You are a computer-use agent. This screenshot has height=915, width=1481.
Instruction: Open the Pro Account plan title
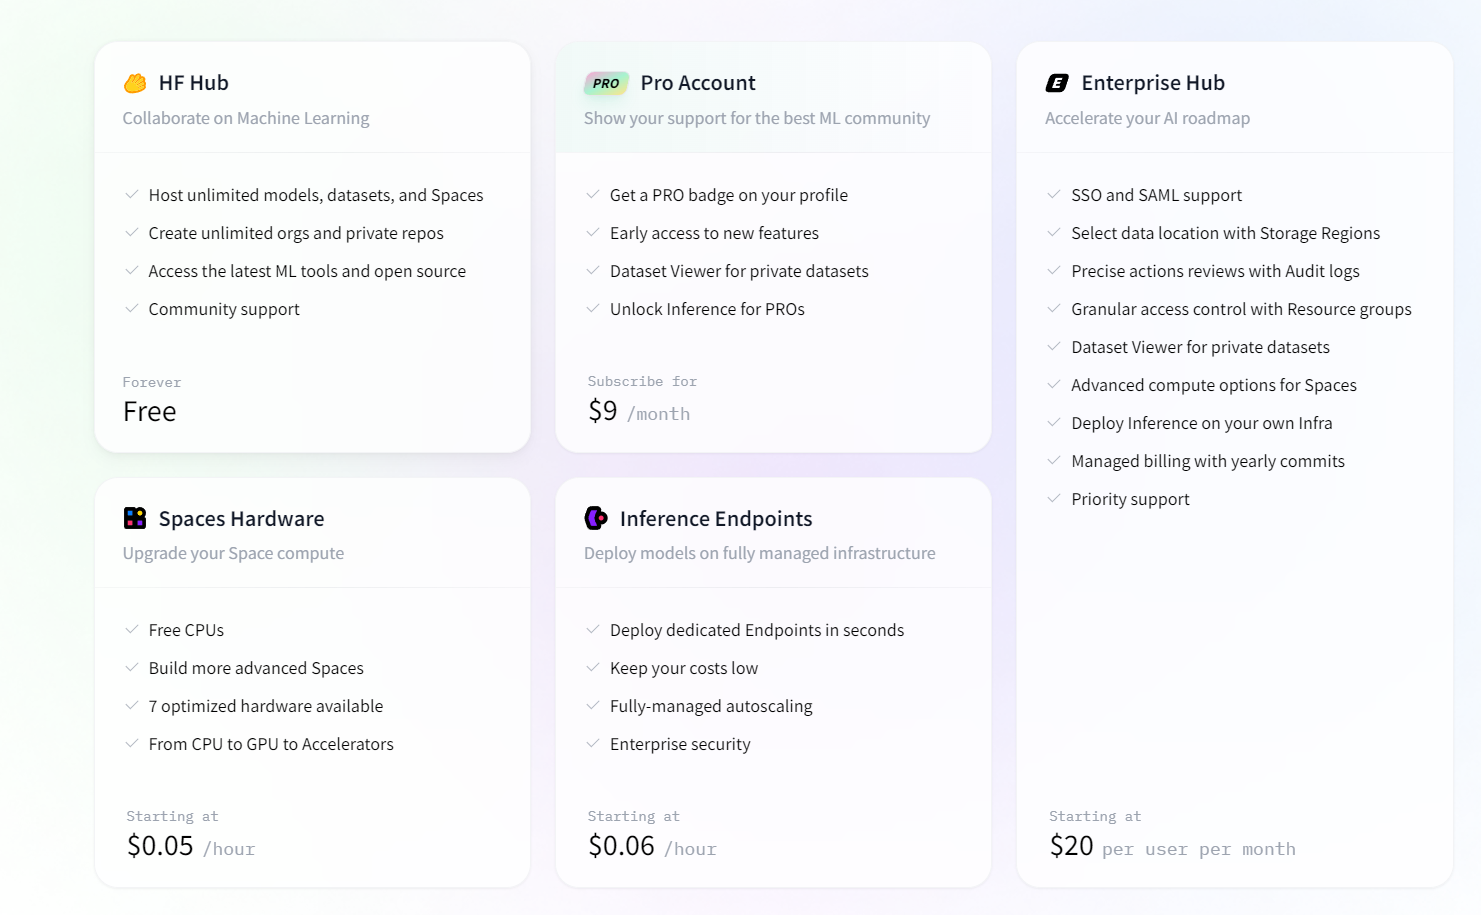[698, 83]
